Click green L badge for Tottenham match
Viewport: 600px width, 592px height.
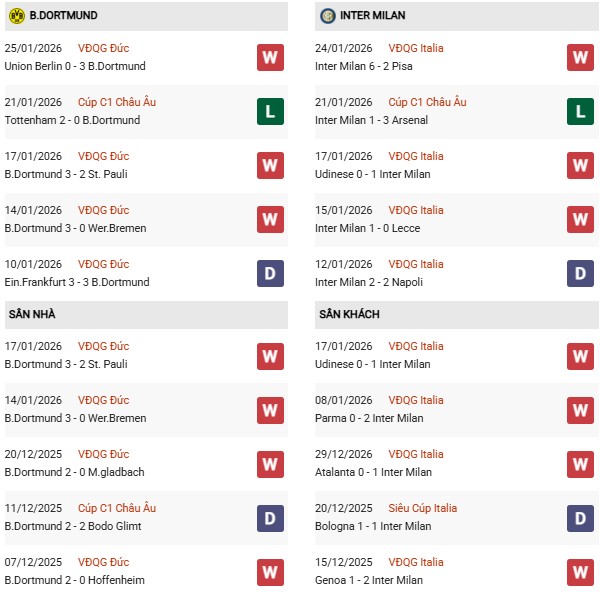coord(270,111)
